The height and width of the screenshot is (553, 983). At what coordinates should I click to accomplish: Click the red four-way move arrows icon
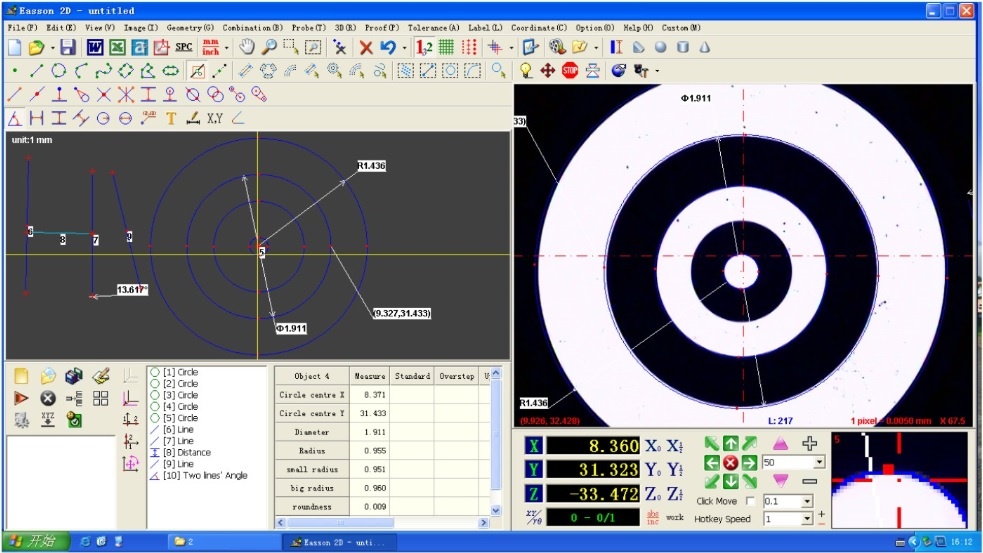click(547, 71)
